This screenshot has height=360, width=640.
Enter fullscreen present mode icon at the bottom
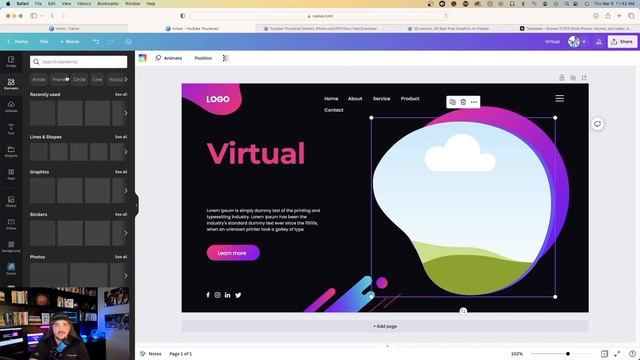click(617, 354)
